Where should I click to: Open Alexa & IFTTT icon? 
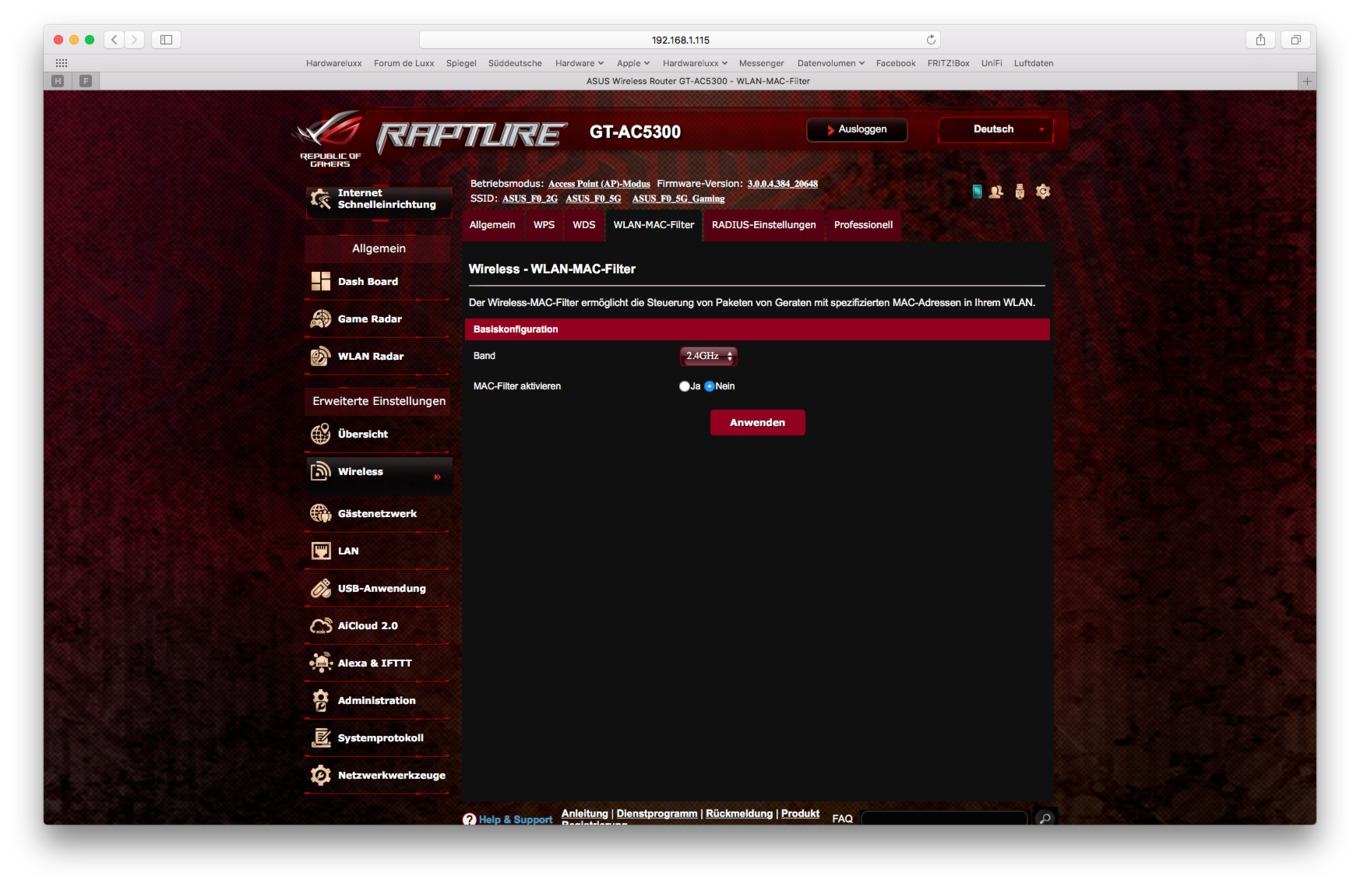321,663
